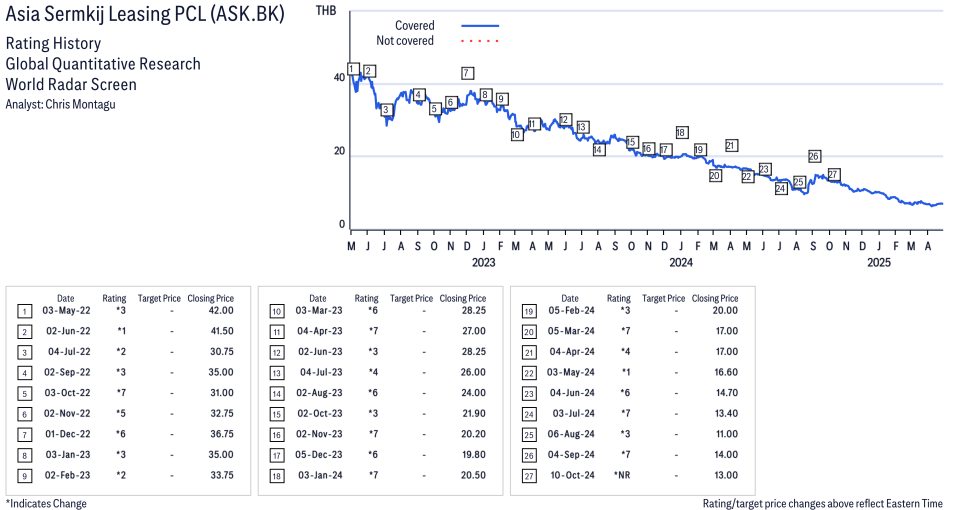The image size is (954, 510).
Task: Click the title Asia Sermkij Leasing PCL (ASK.BK)
Action: click(145, 14)
